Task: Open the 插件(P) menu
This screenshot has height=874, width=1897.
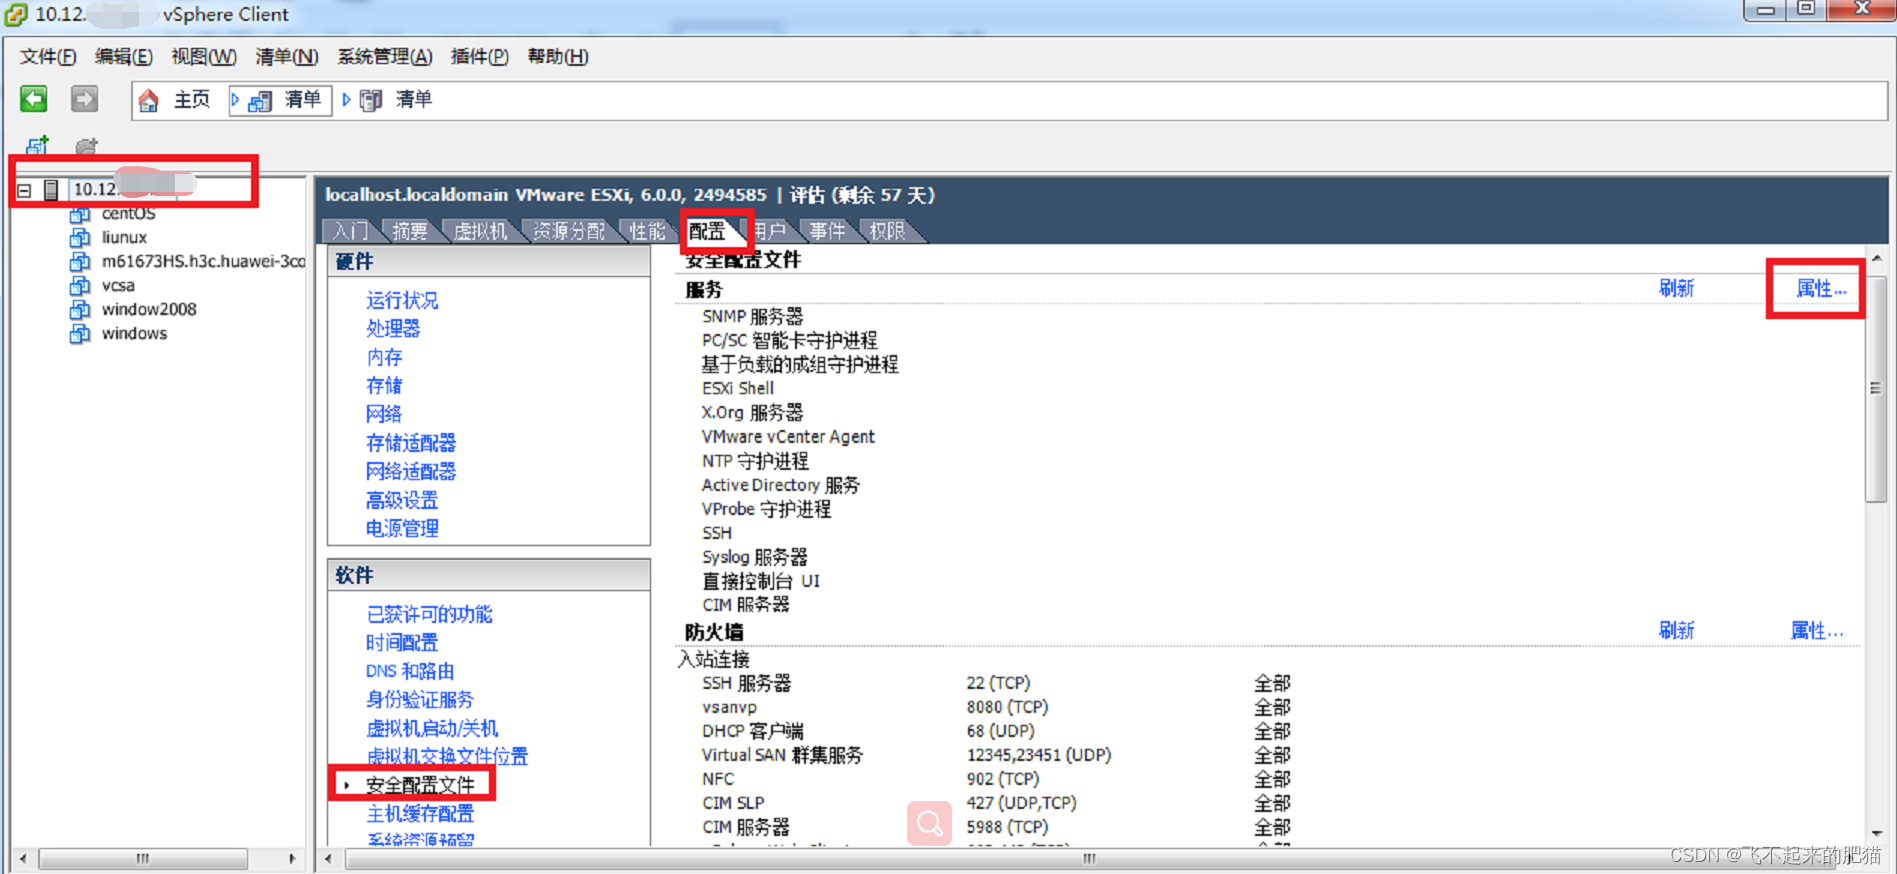Action: (480, 57)
